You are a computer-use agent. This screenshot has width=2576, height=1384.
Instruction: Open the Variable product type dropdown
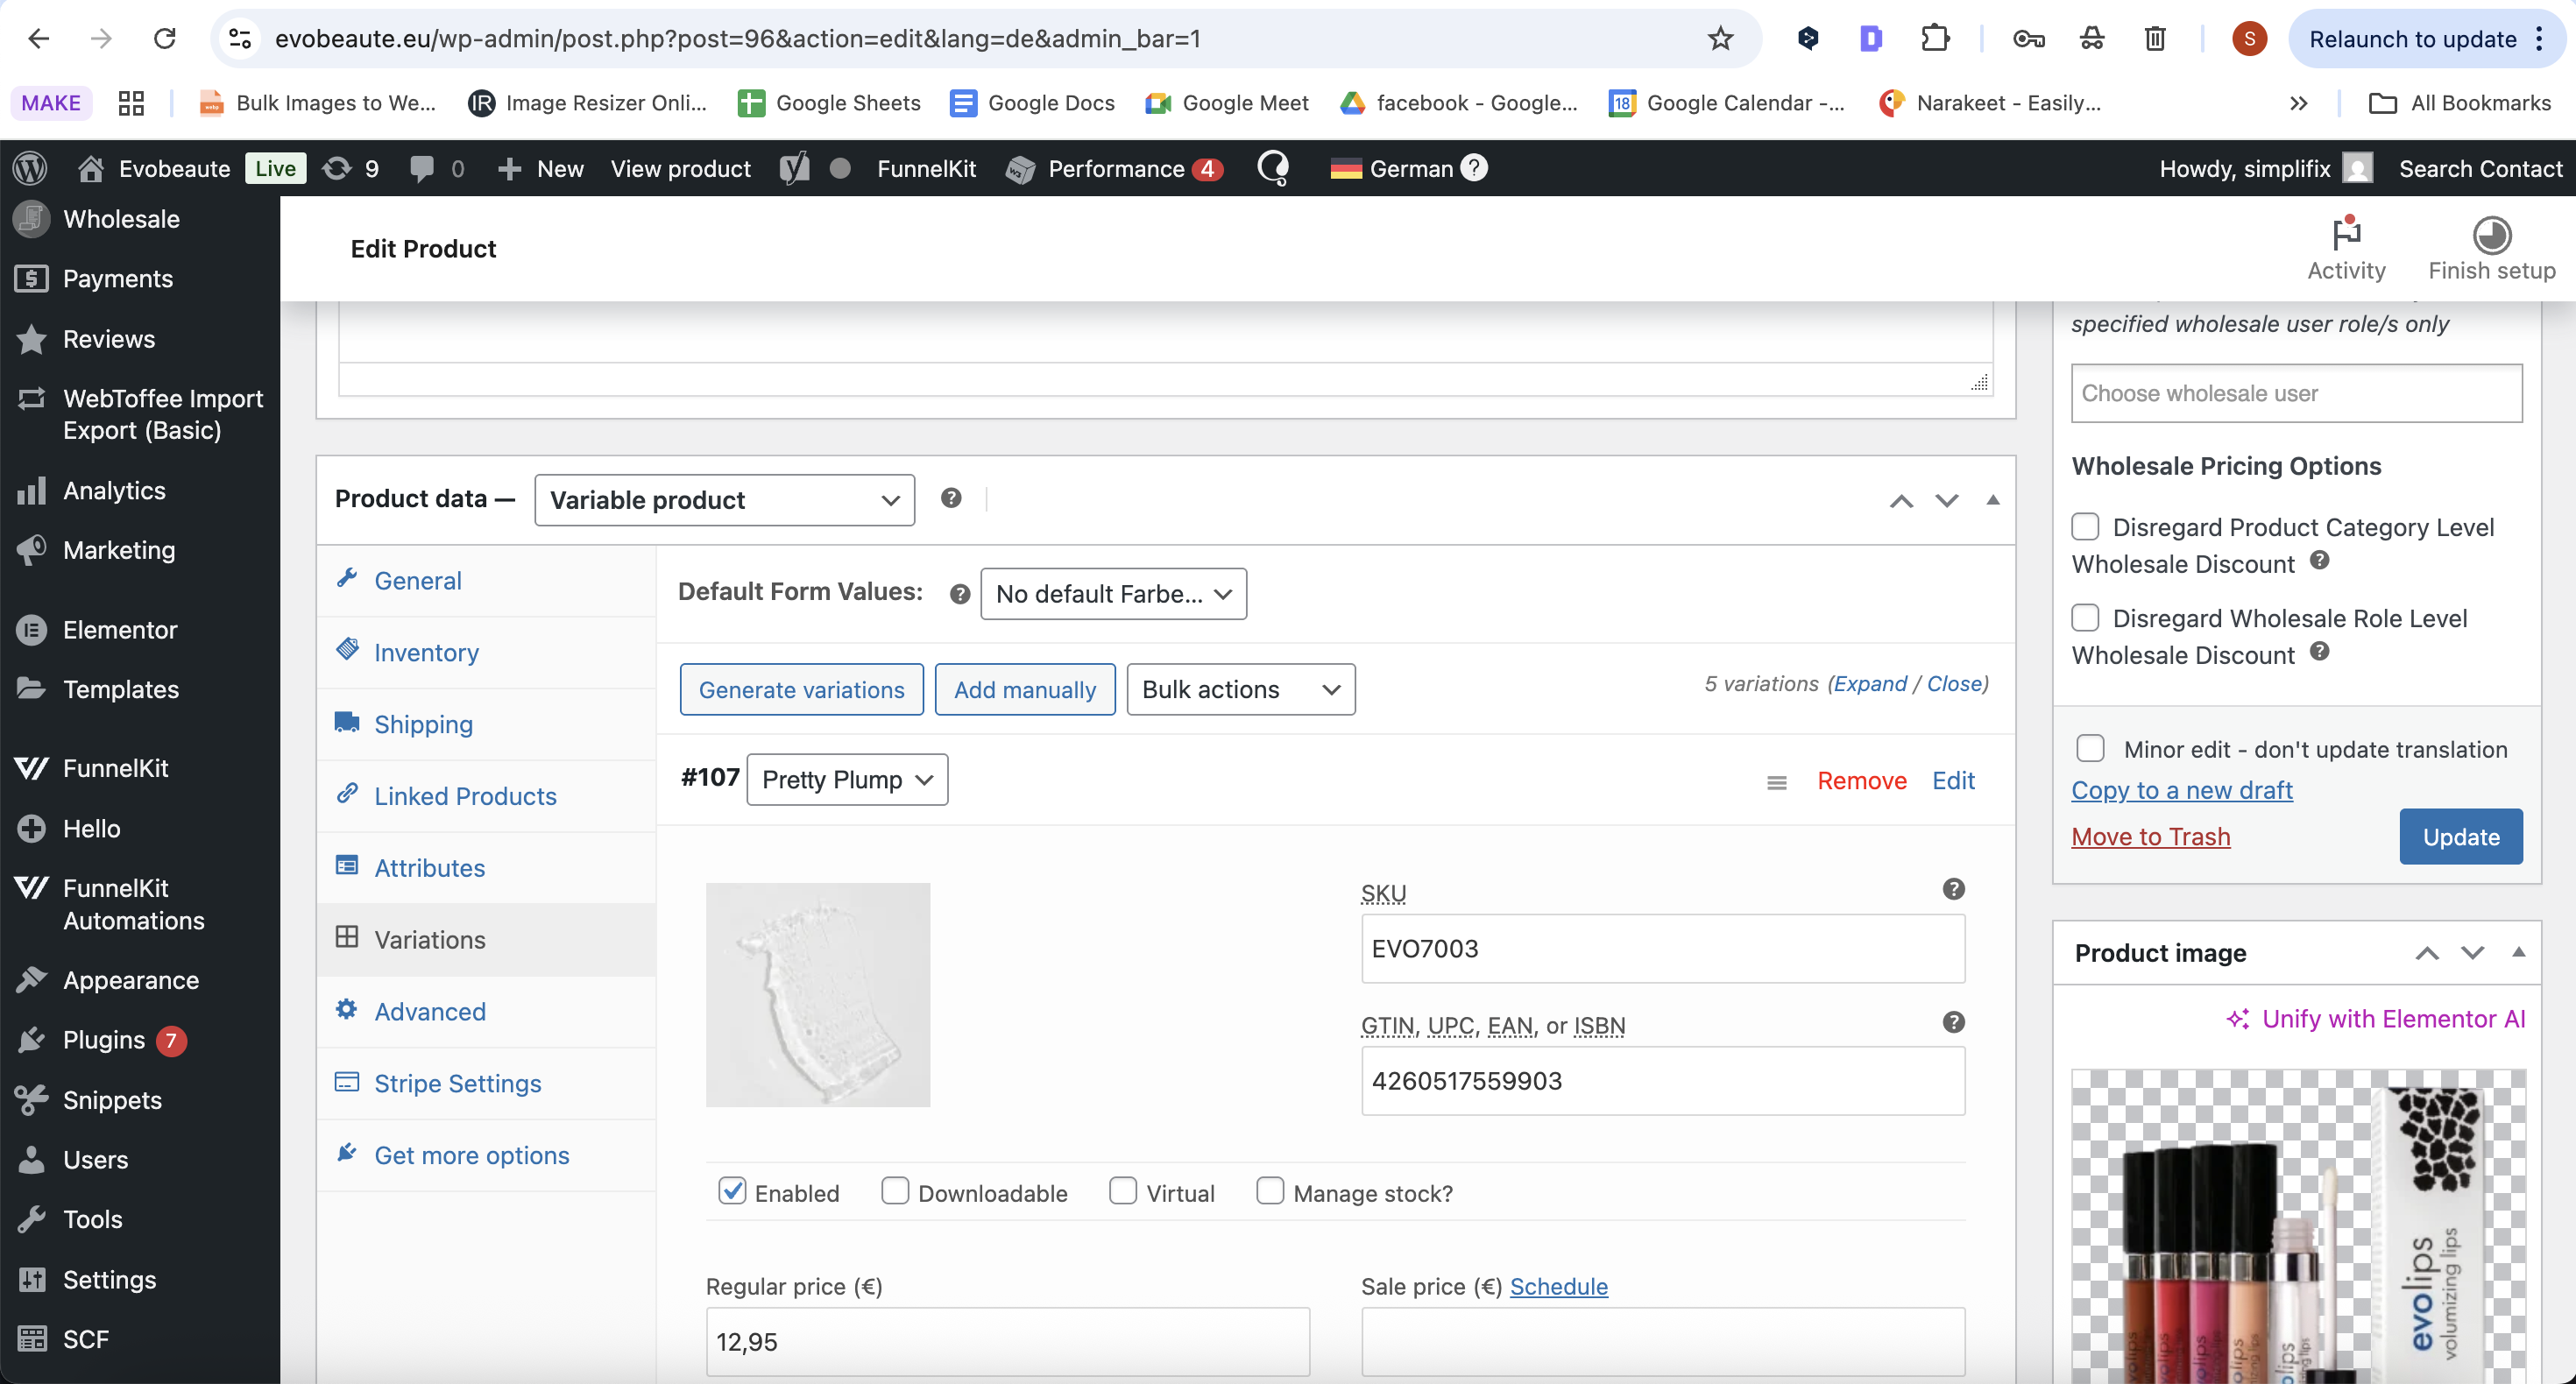(x=724, y=500)
